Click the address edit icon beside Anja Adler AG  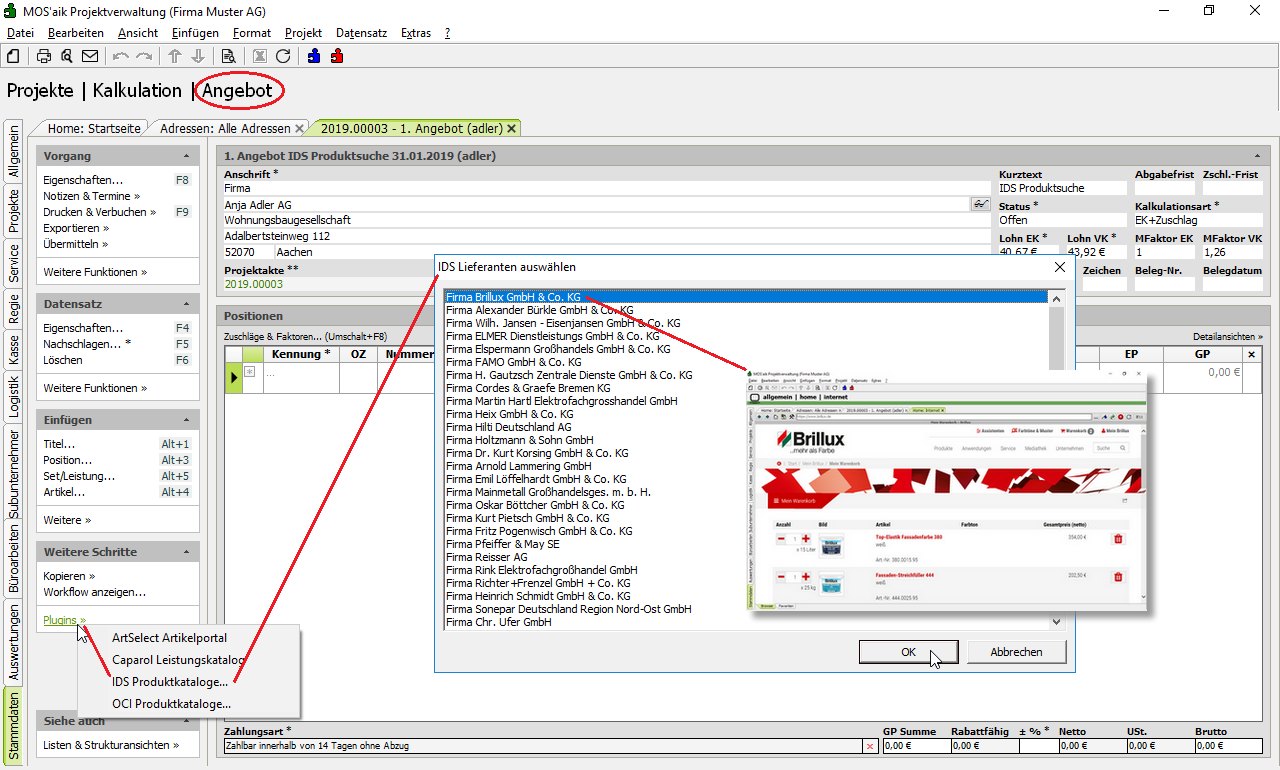[980, 204]
